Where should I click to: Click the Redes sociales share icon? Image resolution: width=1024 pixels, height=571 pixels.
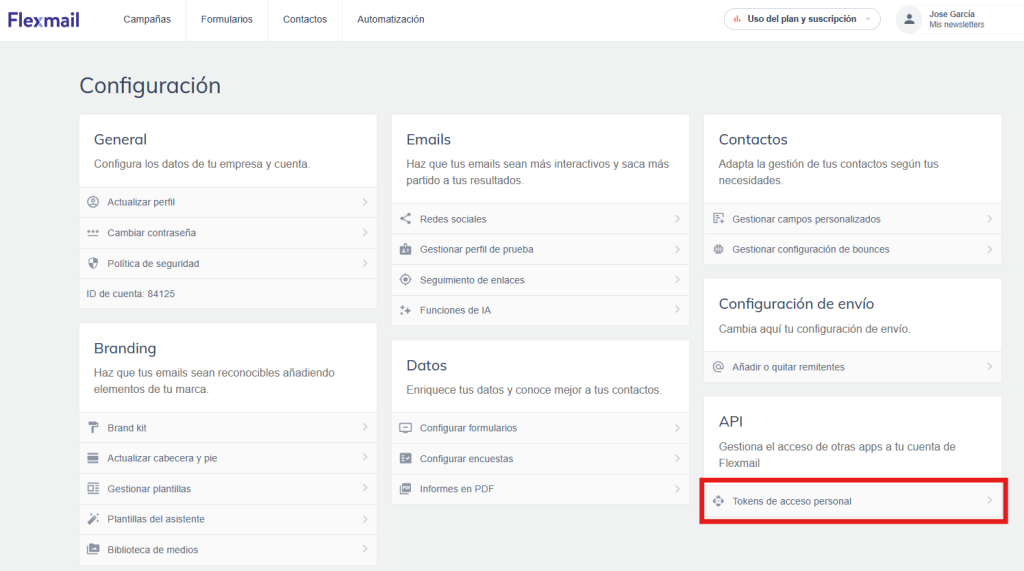pos(406,219)
